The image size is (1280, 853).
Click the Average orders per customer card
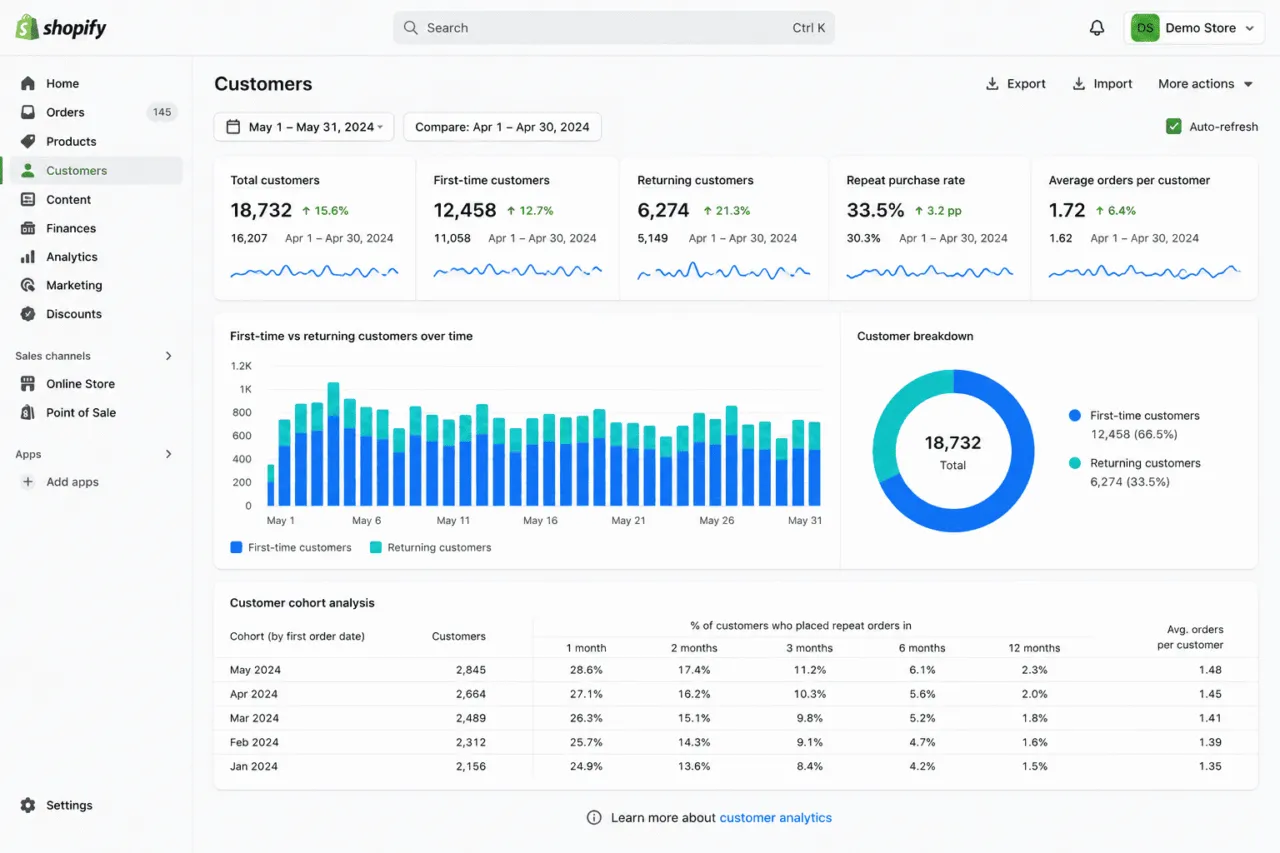tap(1144, 228)
